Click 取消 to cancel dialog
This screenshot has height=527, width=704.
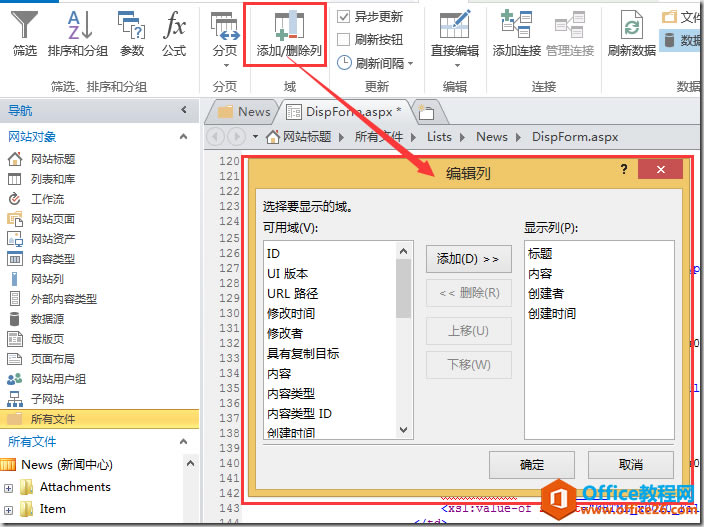point(630,465)
